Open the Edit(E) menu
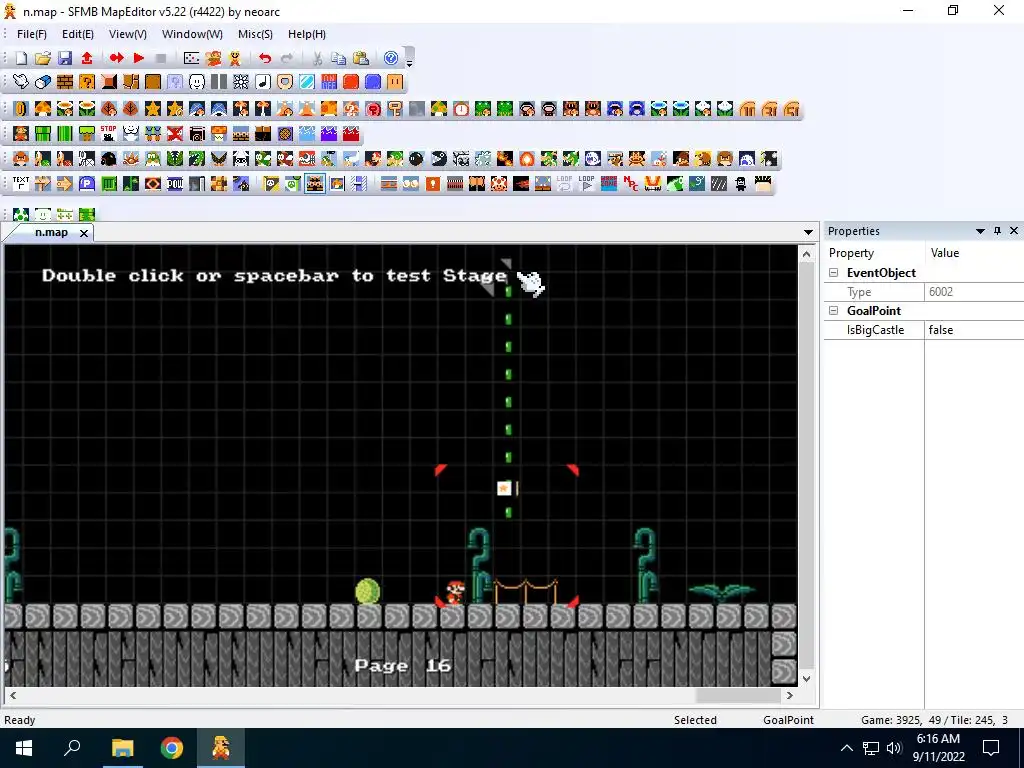 tap(78, 34)
